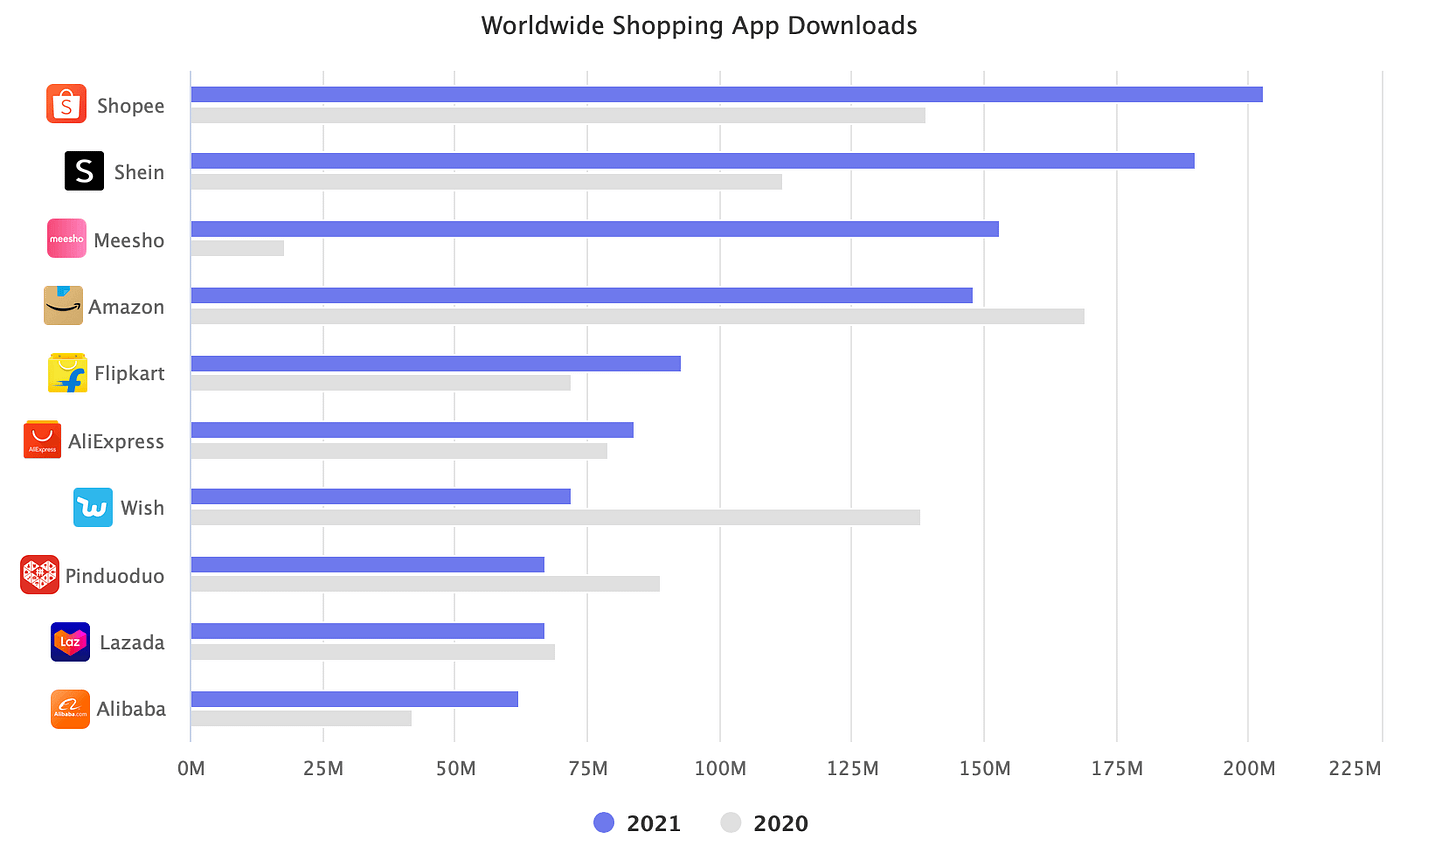Image resolution: width=1456 pixels, height=853 pixels.
Task: Click the Alibaba app icon
Action: (x=70, y=709)
